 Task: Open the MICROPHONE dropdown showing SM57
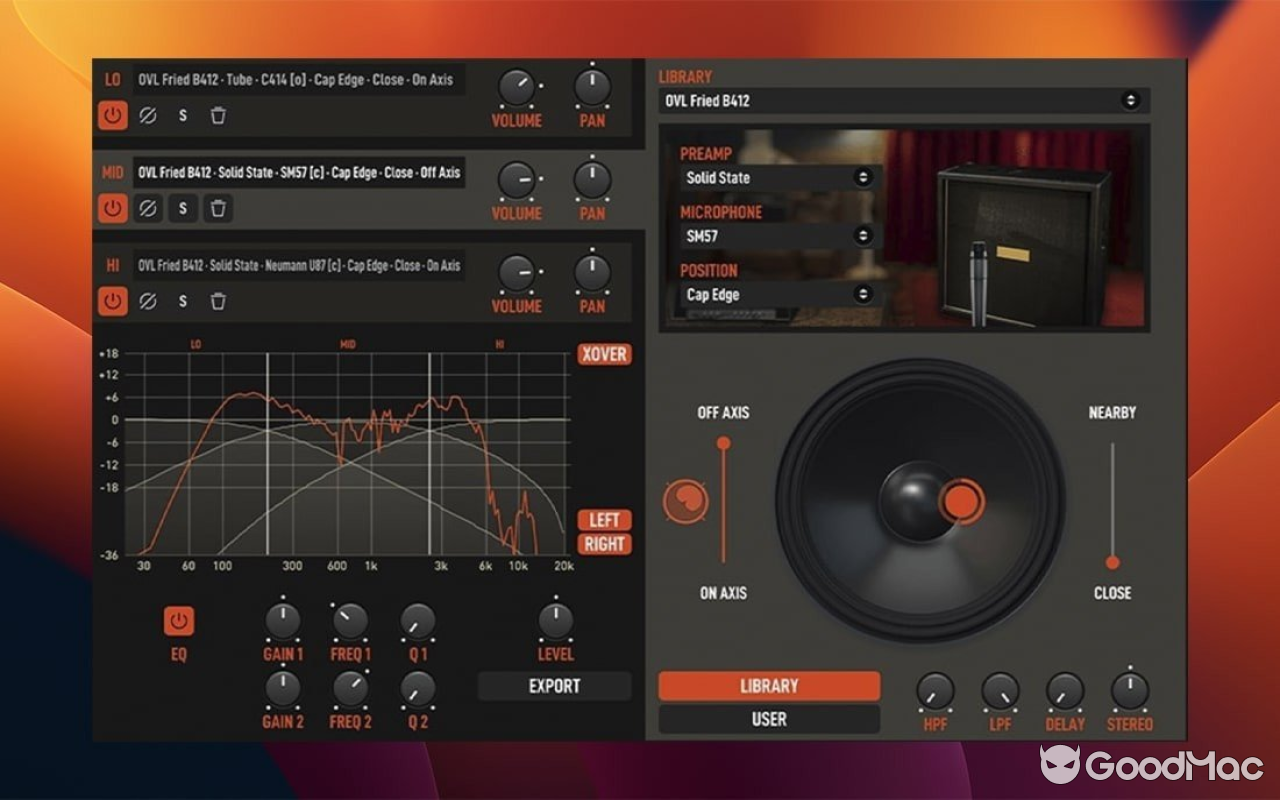coord(778,236)
